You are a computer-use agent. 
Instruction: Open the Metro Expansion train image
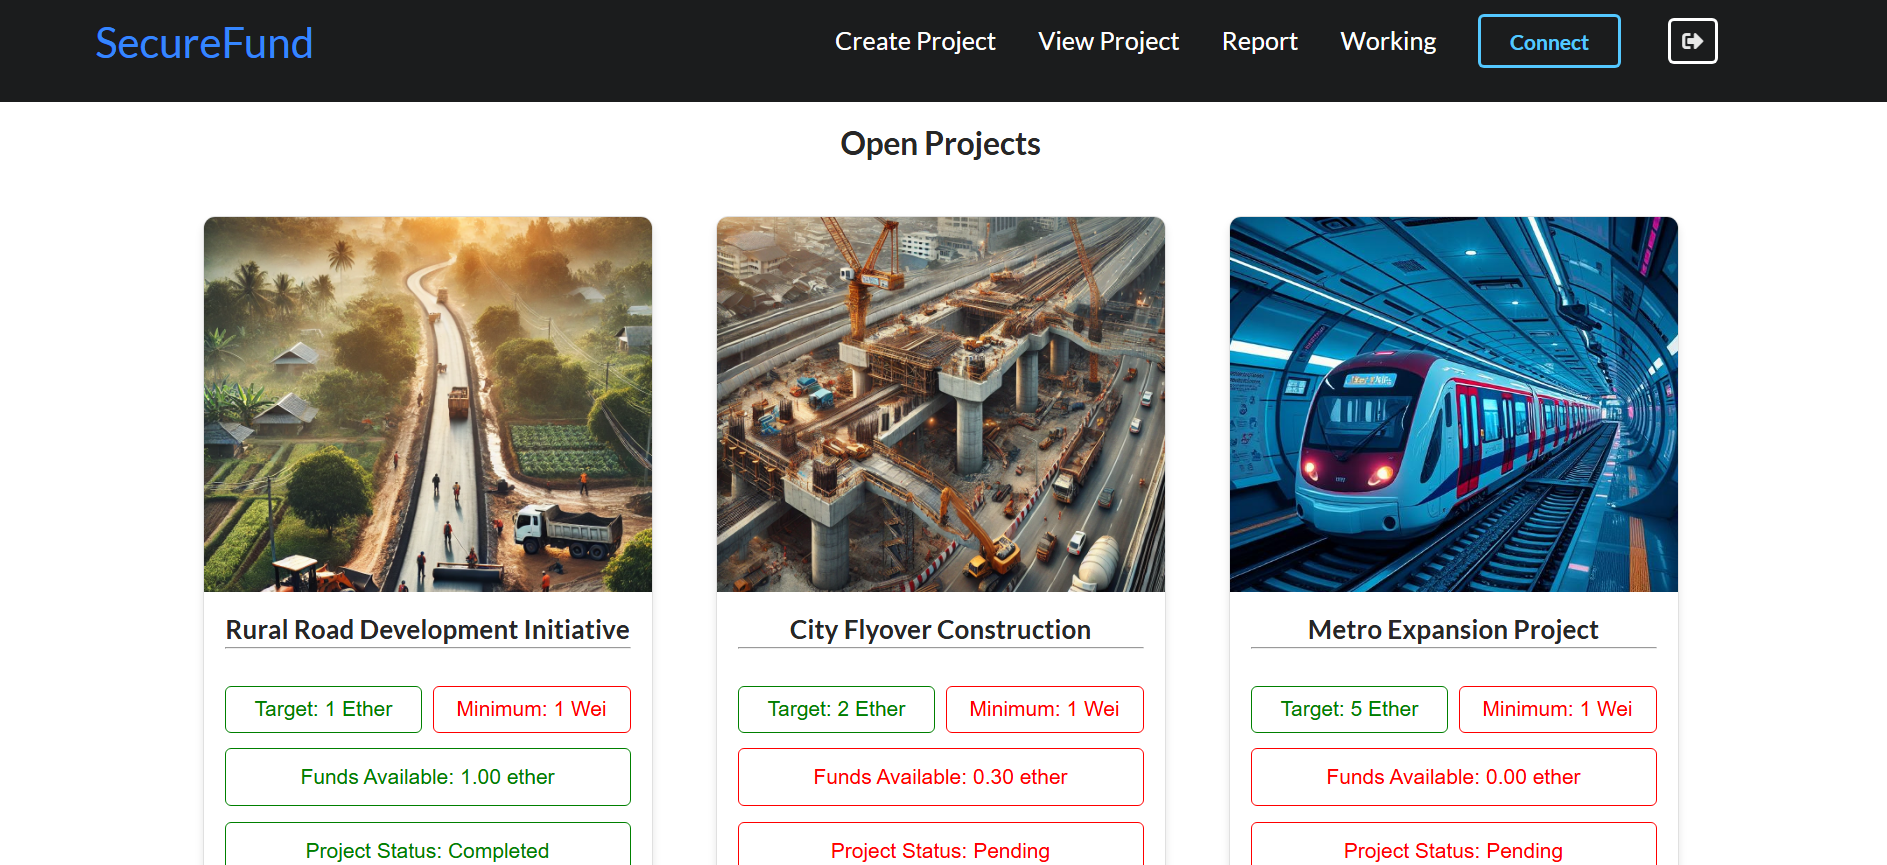click(x=1454, y=404)
